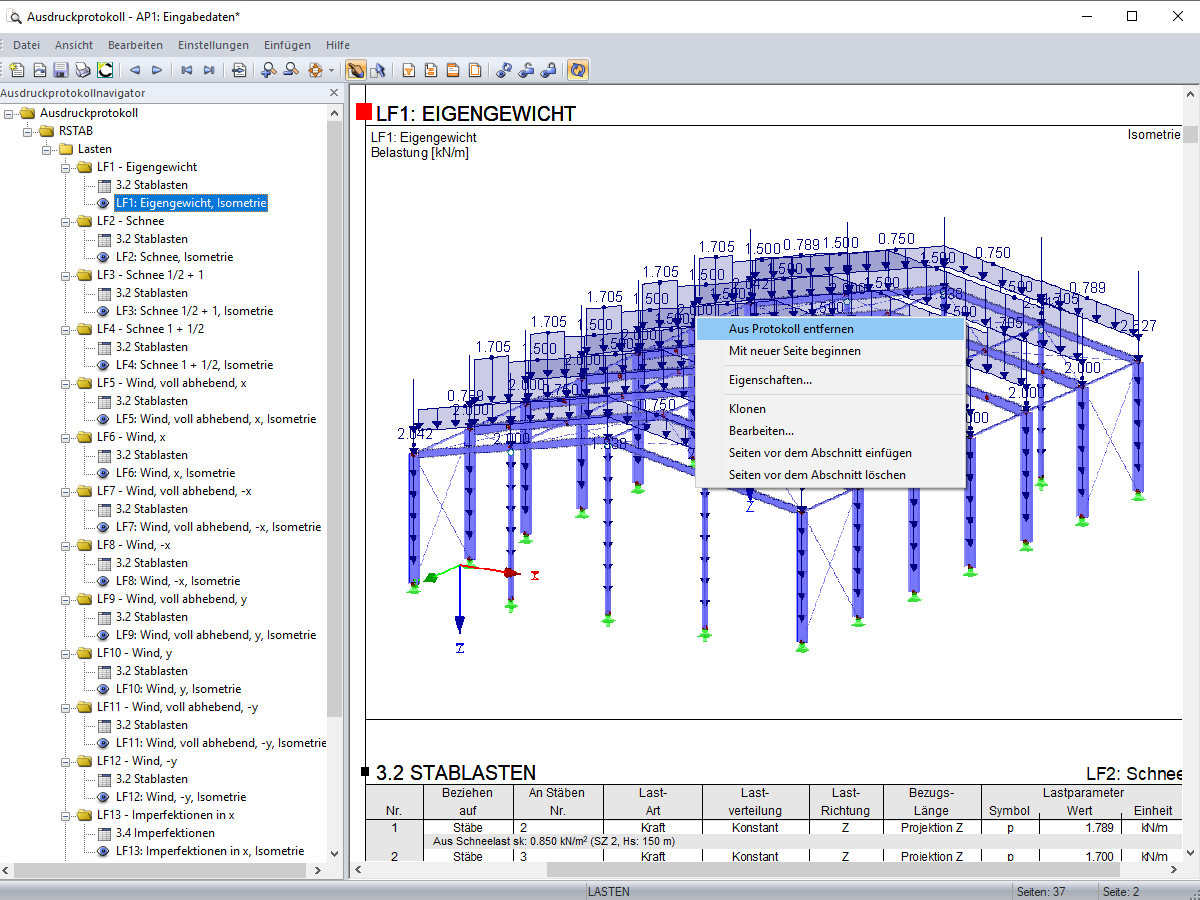Open the dropdown arrow next to the move icon
The width and height of the screenshot is (1200, 900).
point(331,70)
